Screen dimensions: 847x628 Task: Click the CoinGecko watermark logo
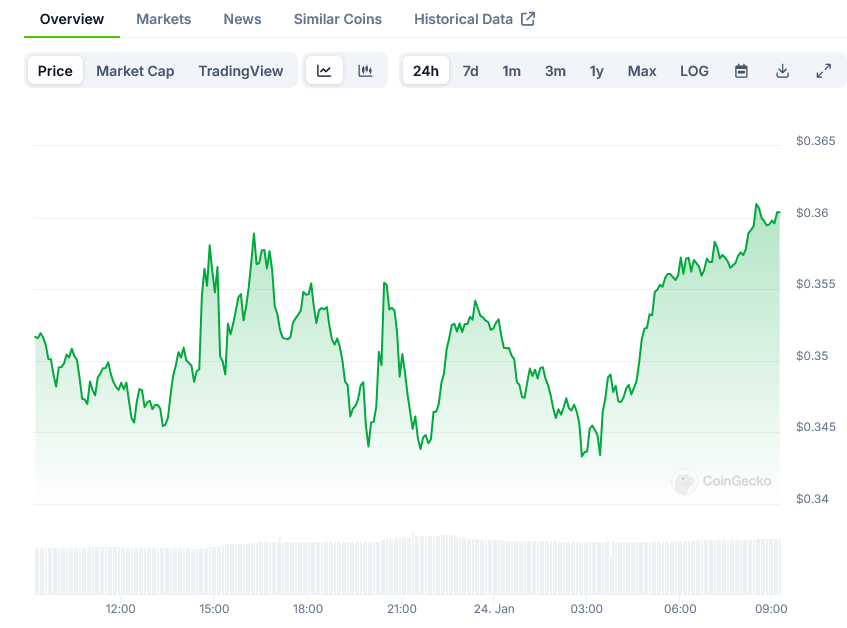click(721, 481)
